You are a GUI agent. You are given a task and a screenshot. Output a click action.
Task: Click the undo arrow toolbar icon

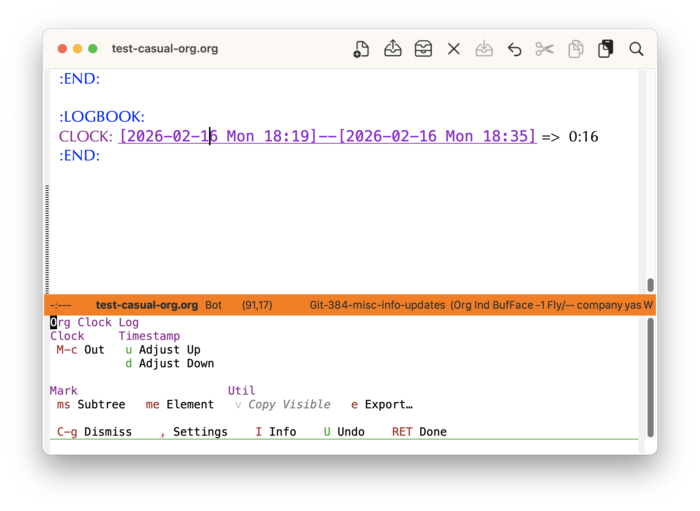514,49
